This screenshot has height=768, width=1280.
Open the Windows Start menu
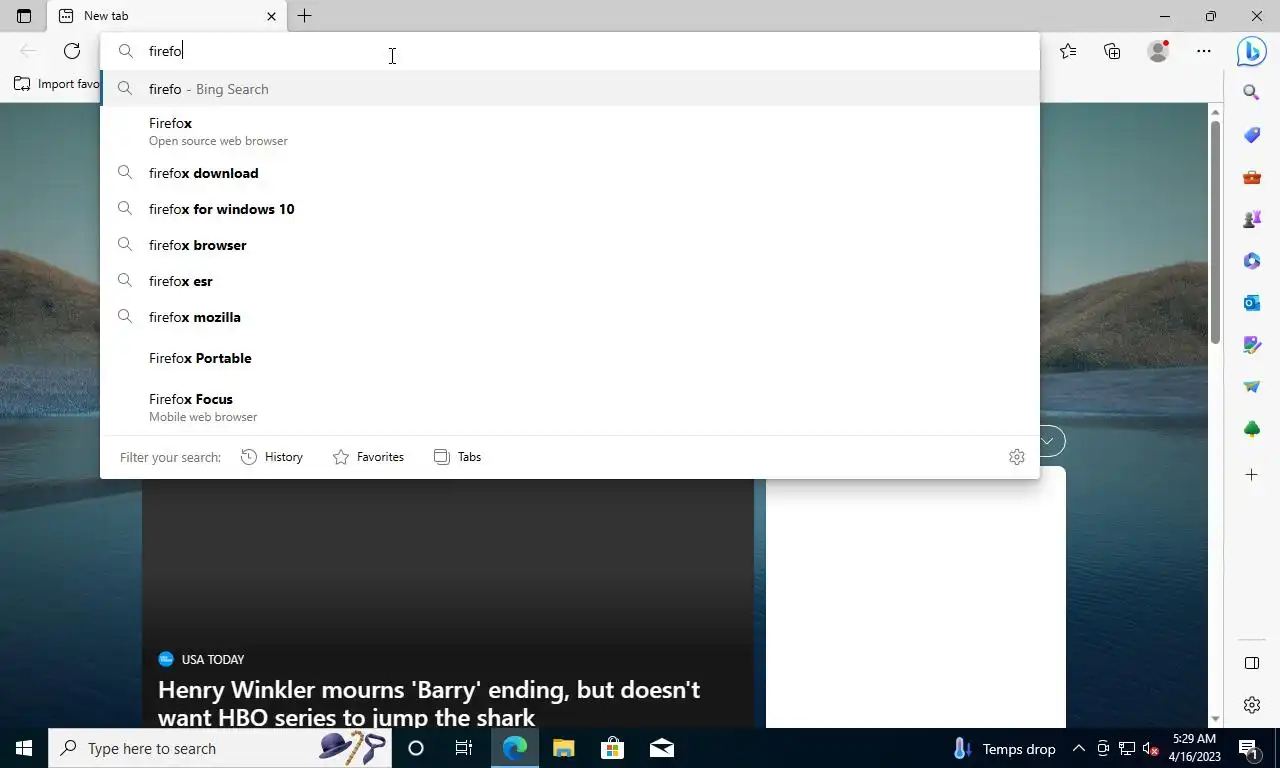tap(24, 748)
